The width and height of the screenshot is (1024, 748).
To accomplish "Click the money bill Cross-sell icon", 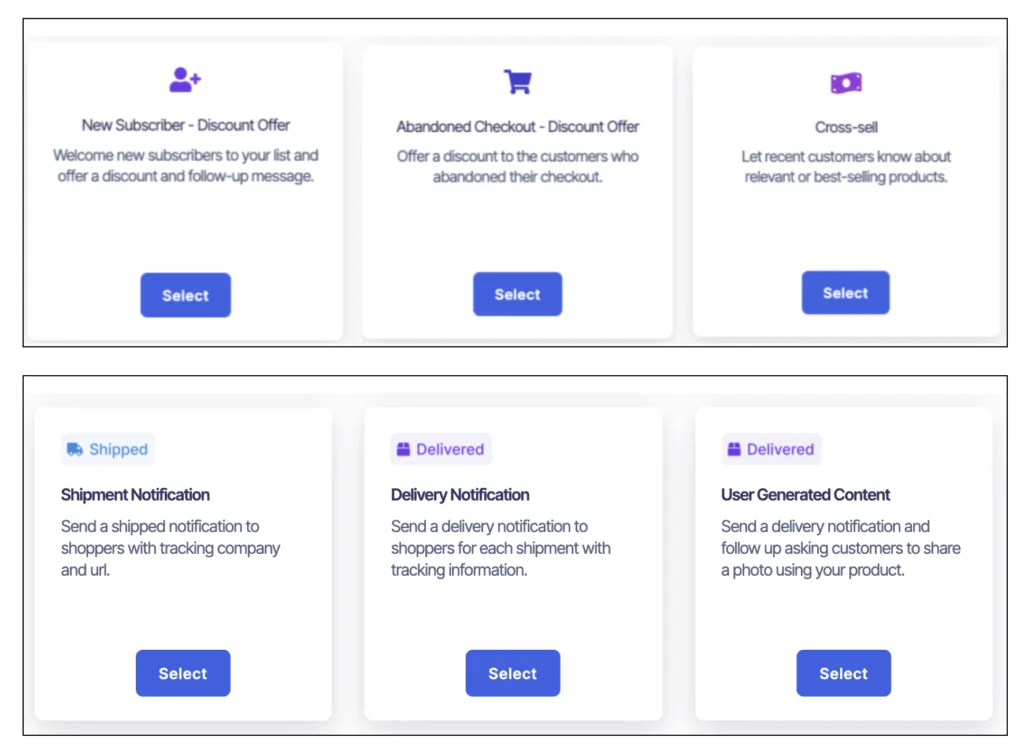I will point(846,83).
